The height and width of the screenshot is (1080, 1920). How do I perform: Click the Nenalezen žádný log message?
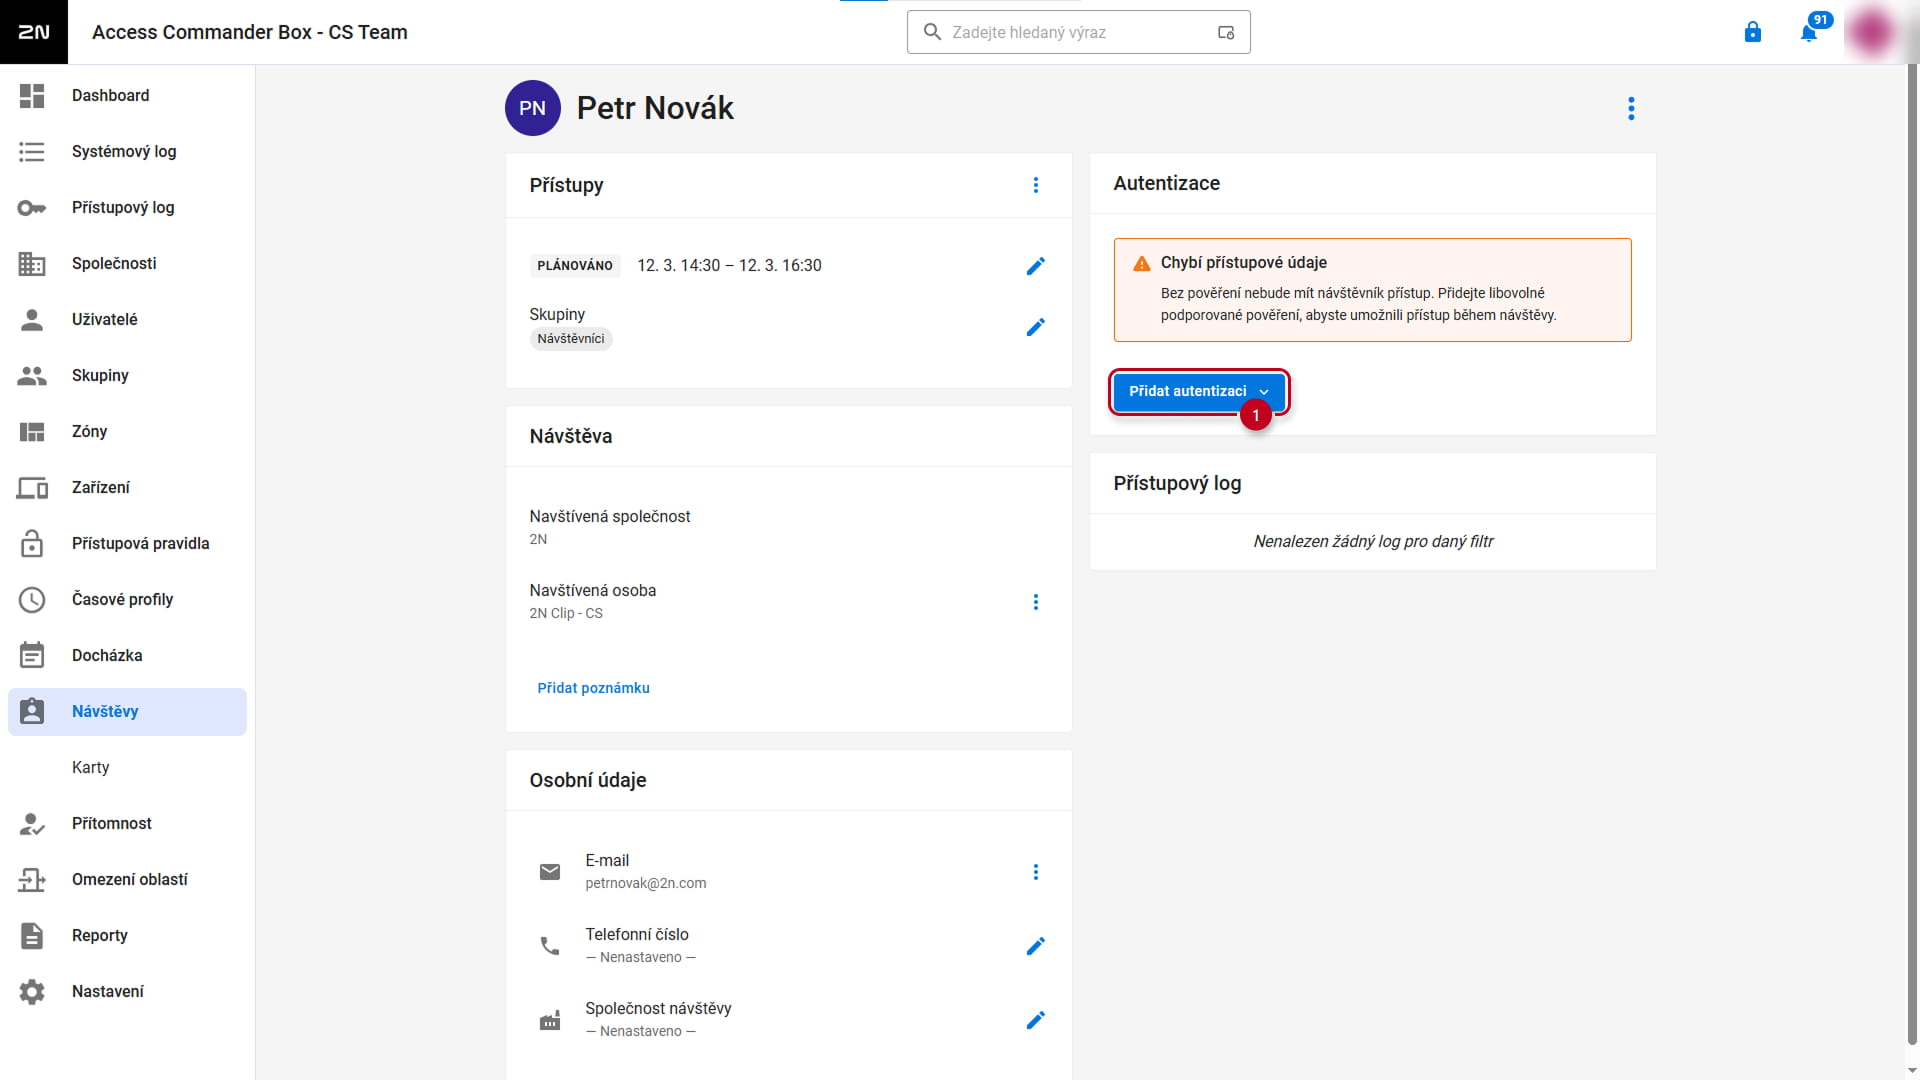[1373, 542]
